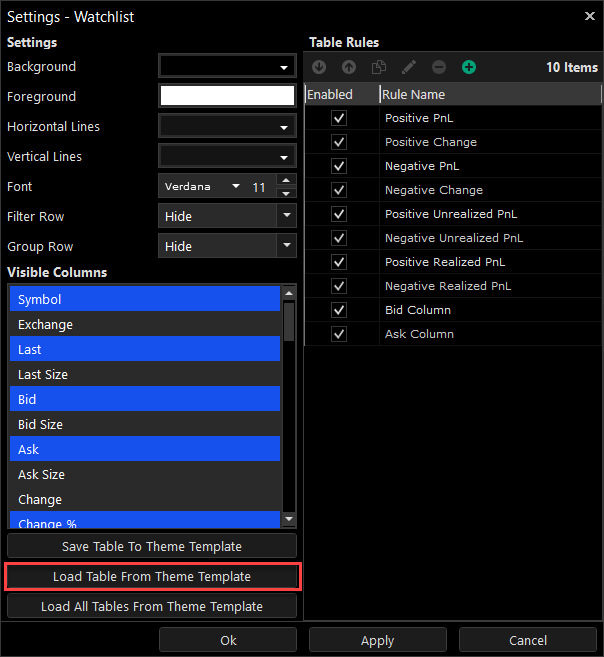Select the Ask Size column entry
This screenshot has width=604, height=657.
tap(145, 475)
